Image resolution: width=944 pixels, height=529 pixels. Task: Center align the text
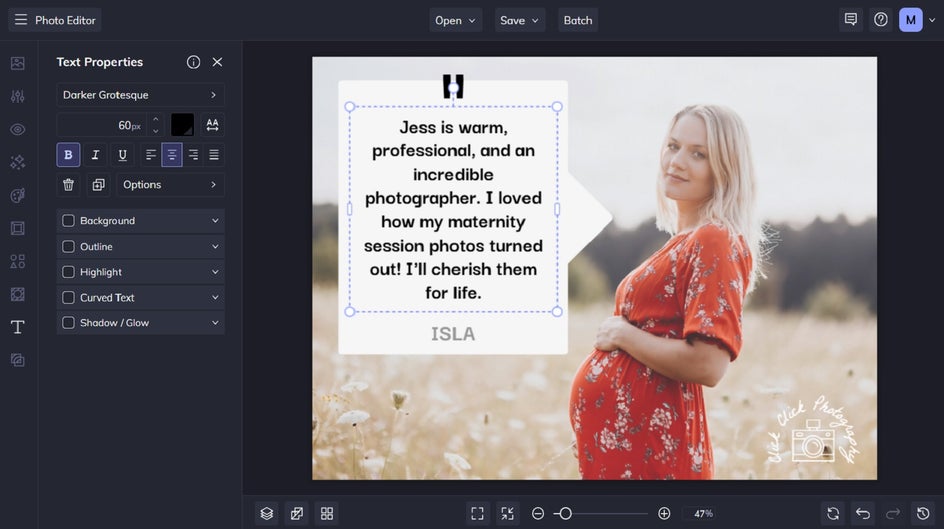[172, 155]
